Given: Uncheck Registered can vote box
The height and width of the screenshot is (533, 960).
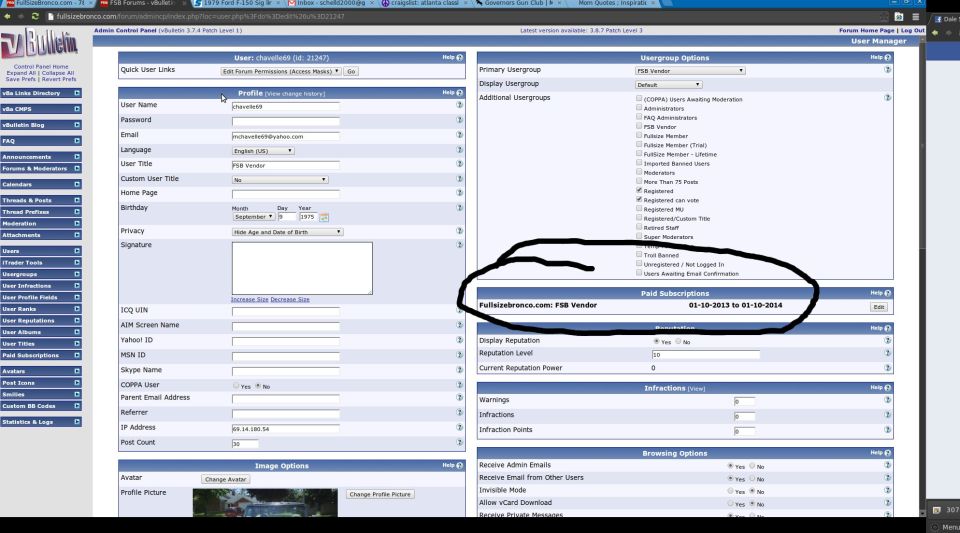Looking at the screenshot, I should pyautogui.click(x=639, y=199).
